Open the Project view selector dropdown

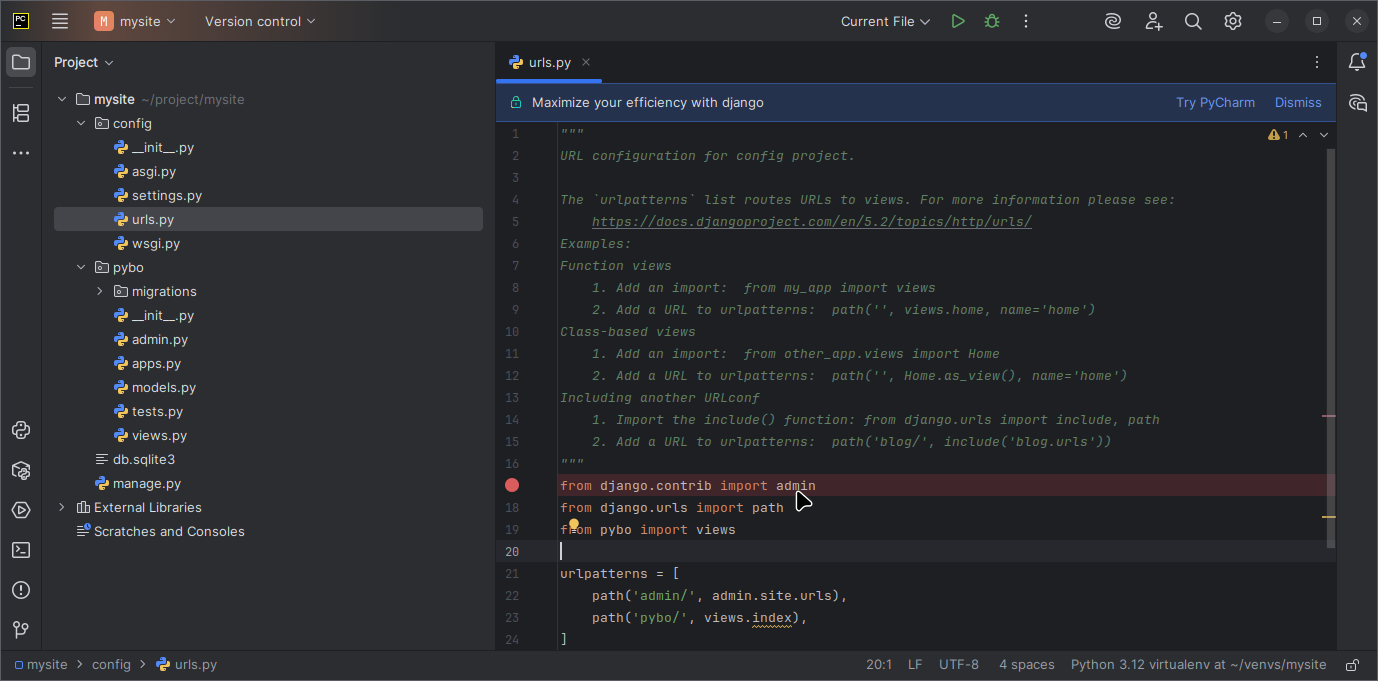84,62
